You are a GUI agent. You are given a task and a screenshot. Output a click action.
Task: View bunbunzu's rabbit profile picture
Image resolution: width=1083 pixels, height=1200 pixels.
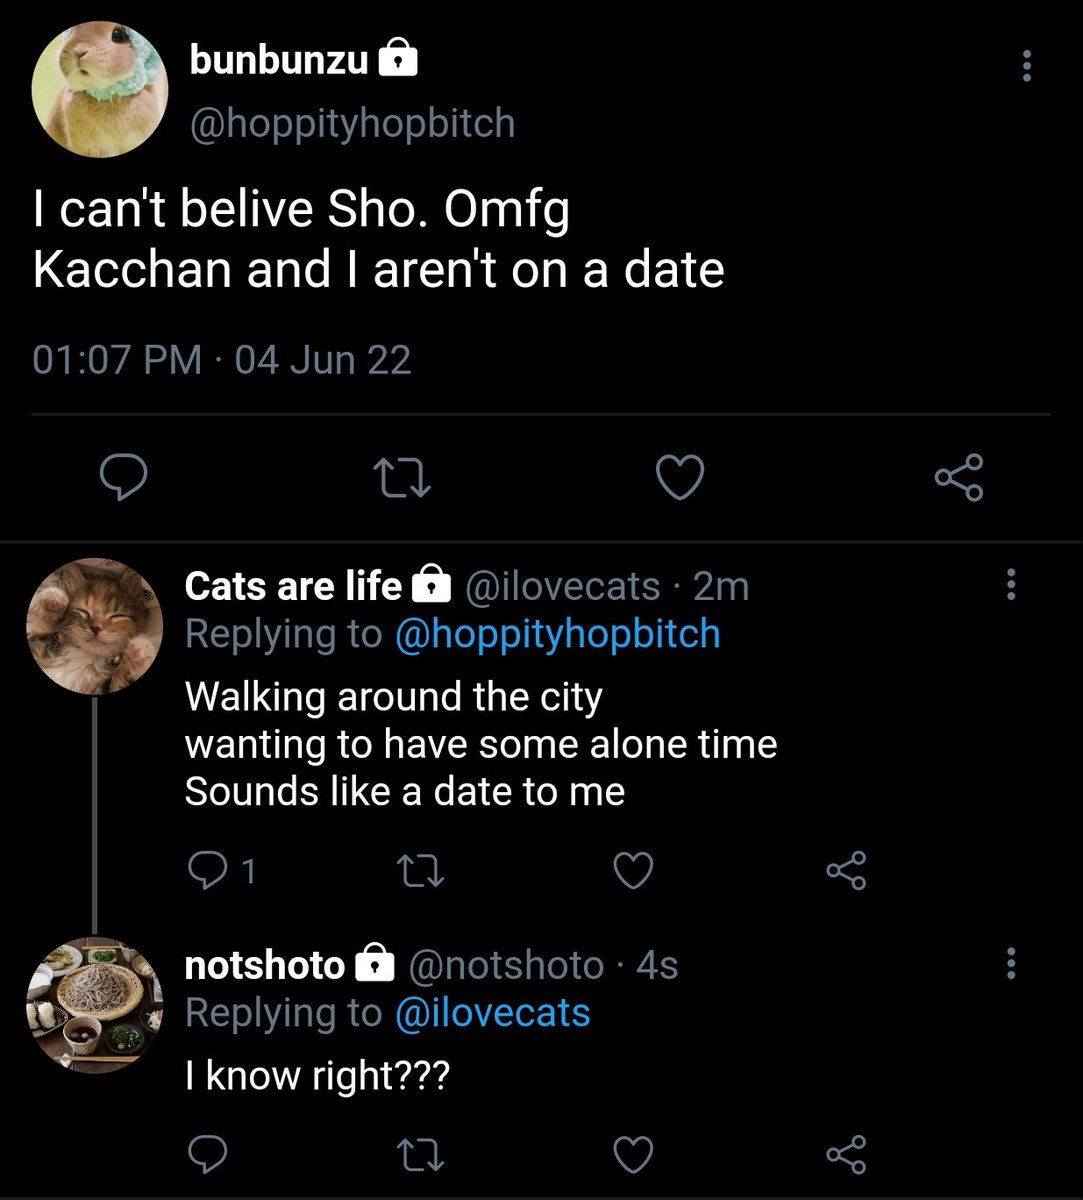100,90
